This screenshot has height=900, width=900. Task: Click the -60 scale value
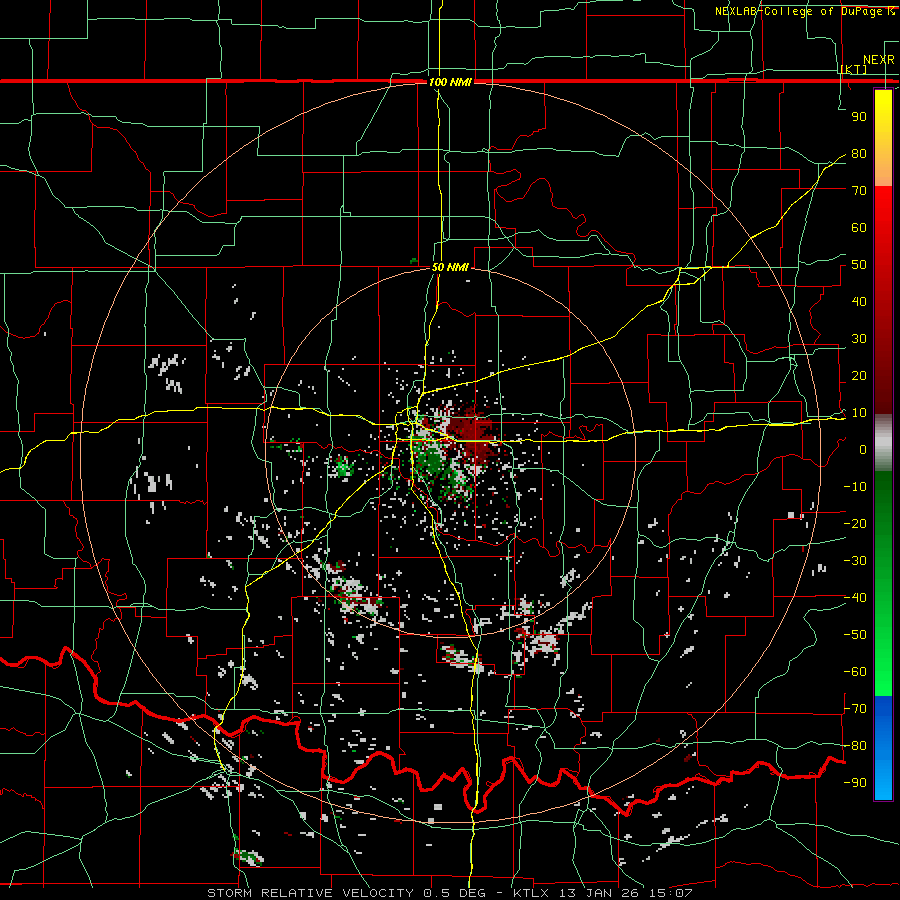pos(855,672)
